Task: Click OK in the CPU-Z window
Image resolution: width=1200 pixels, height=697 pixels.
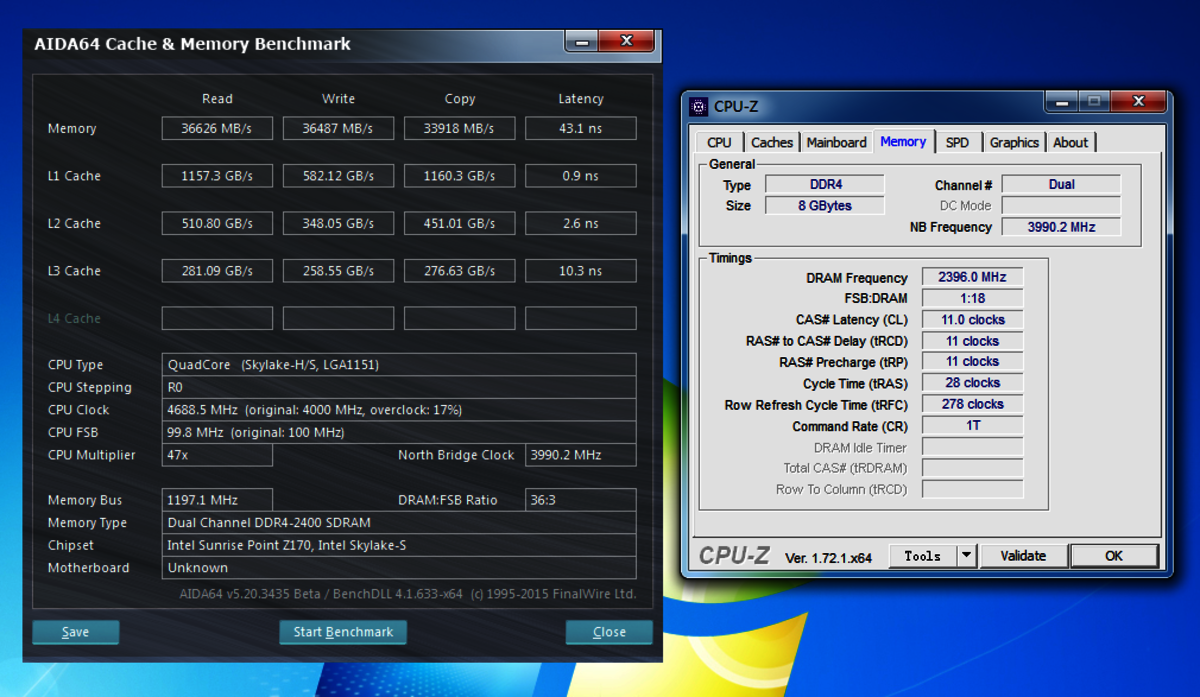Action: (x=1114, y=556)
